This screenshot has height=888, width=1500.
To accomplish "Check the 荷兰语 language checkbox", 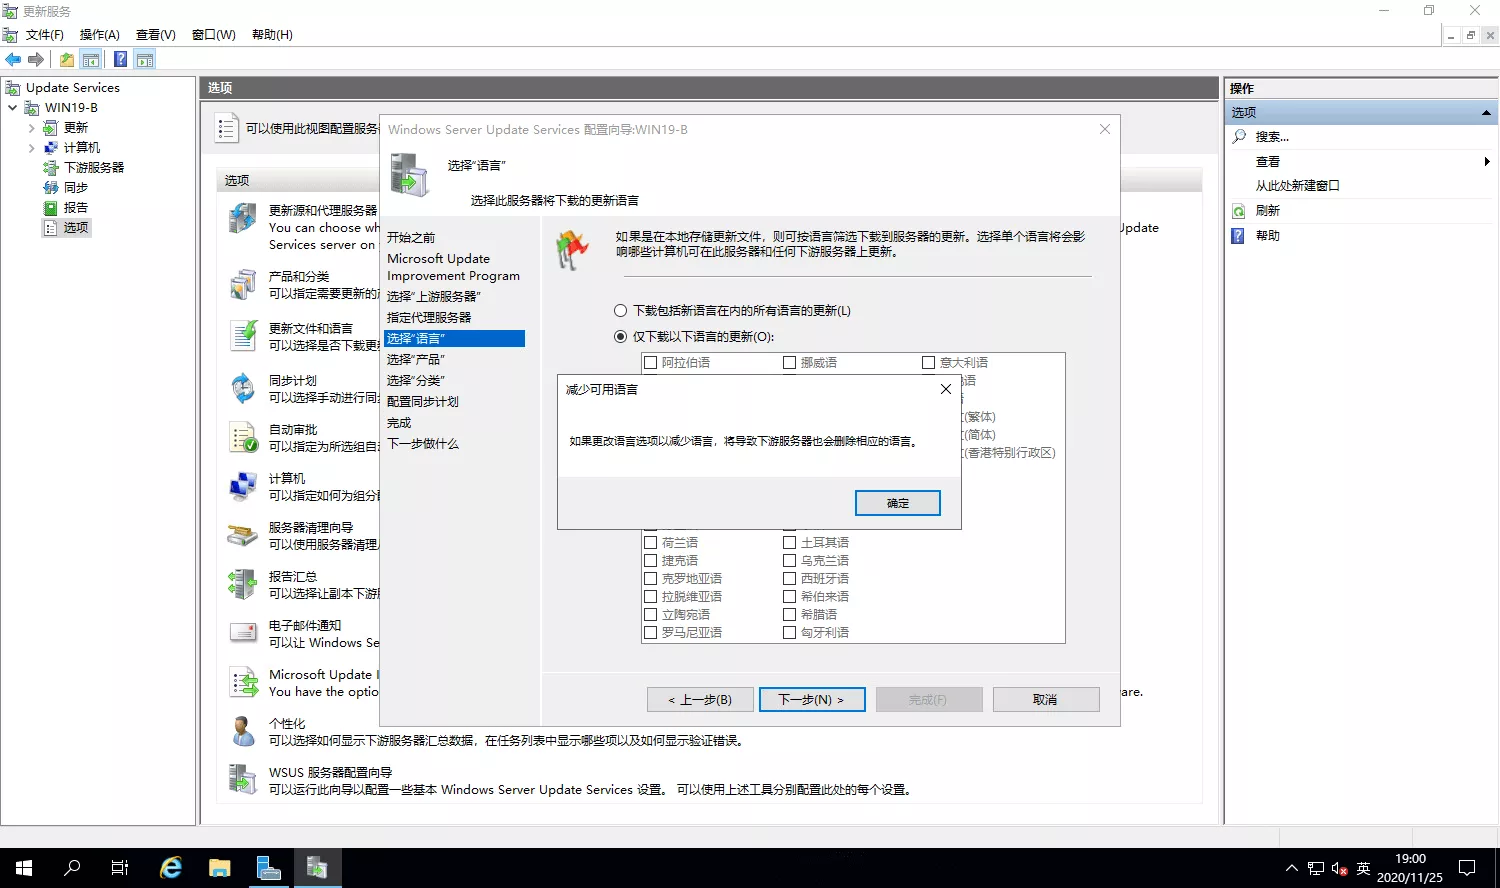I will 651,543.
